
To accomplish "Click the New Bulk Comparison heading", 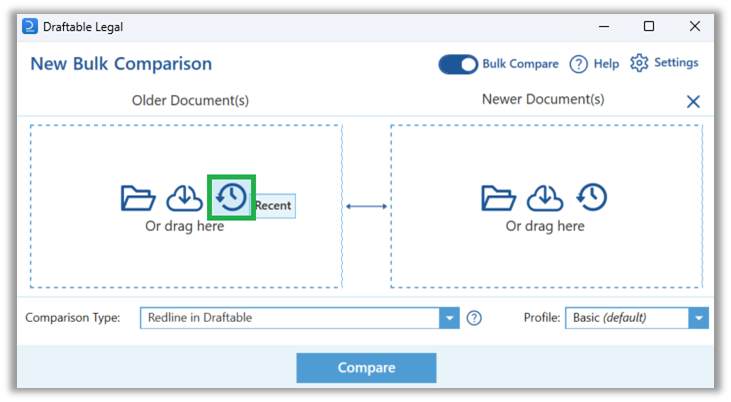I will click(x=121, y=64).
